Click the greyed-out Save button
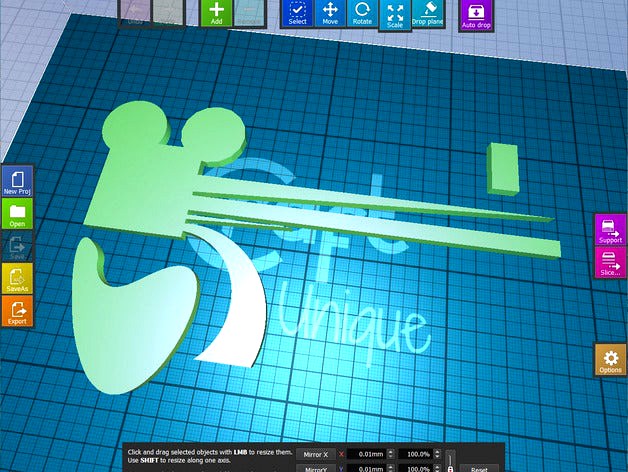628x472 pixels. pos(17,246)
